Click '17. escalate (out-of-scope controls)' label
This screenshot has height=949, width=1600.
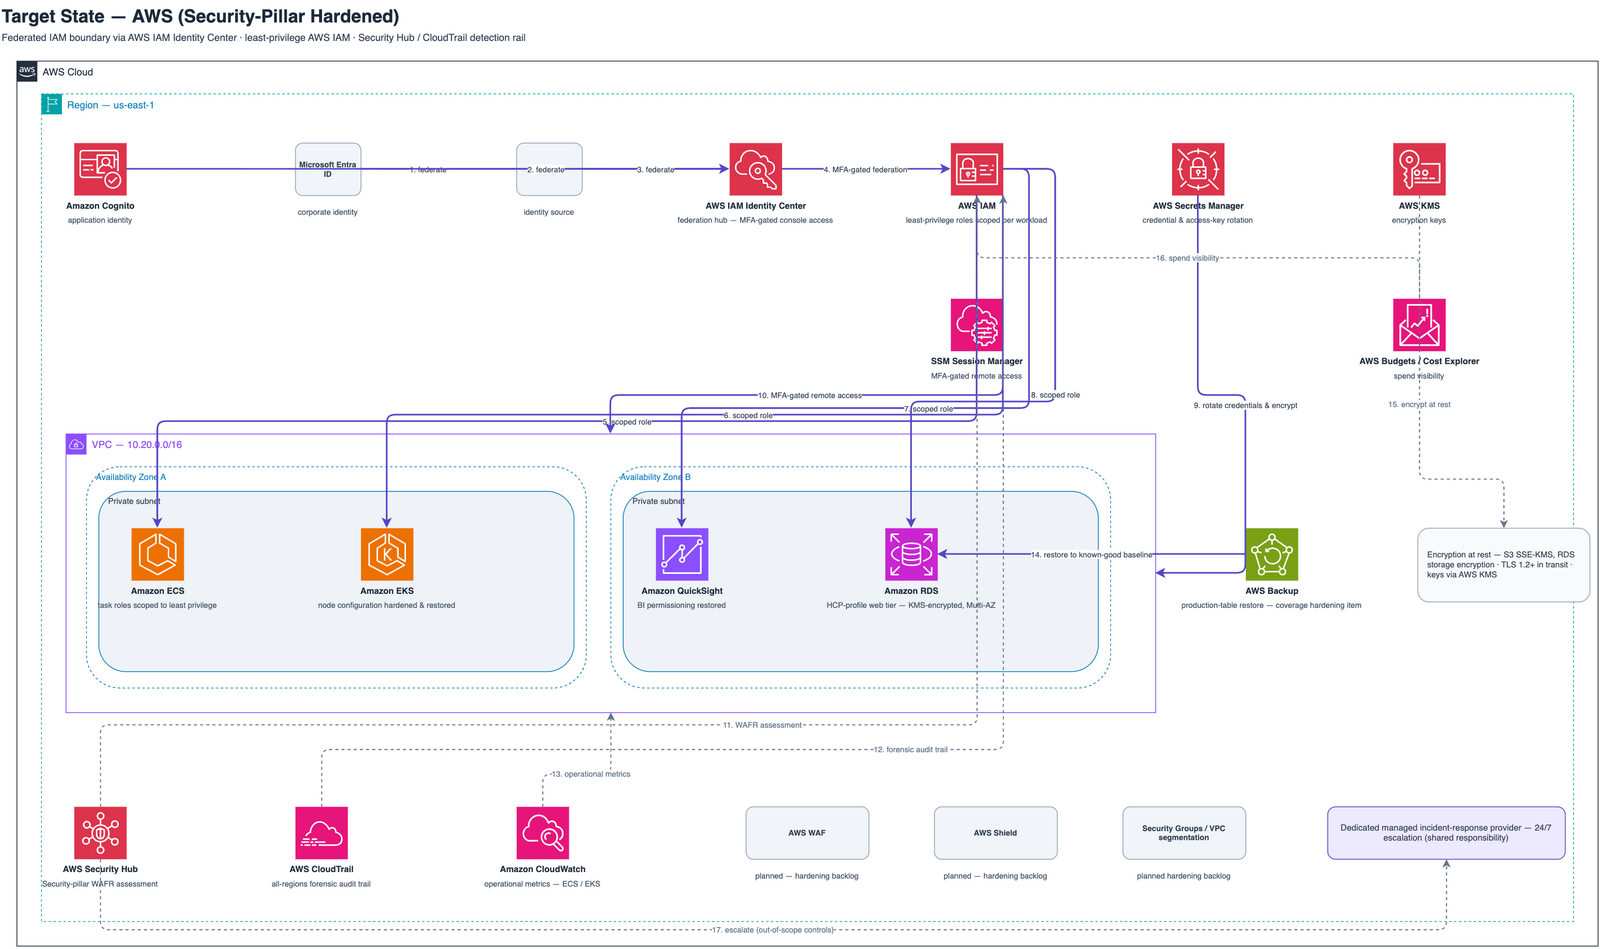click(773, 930)
